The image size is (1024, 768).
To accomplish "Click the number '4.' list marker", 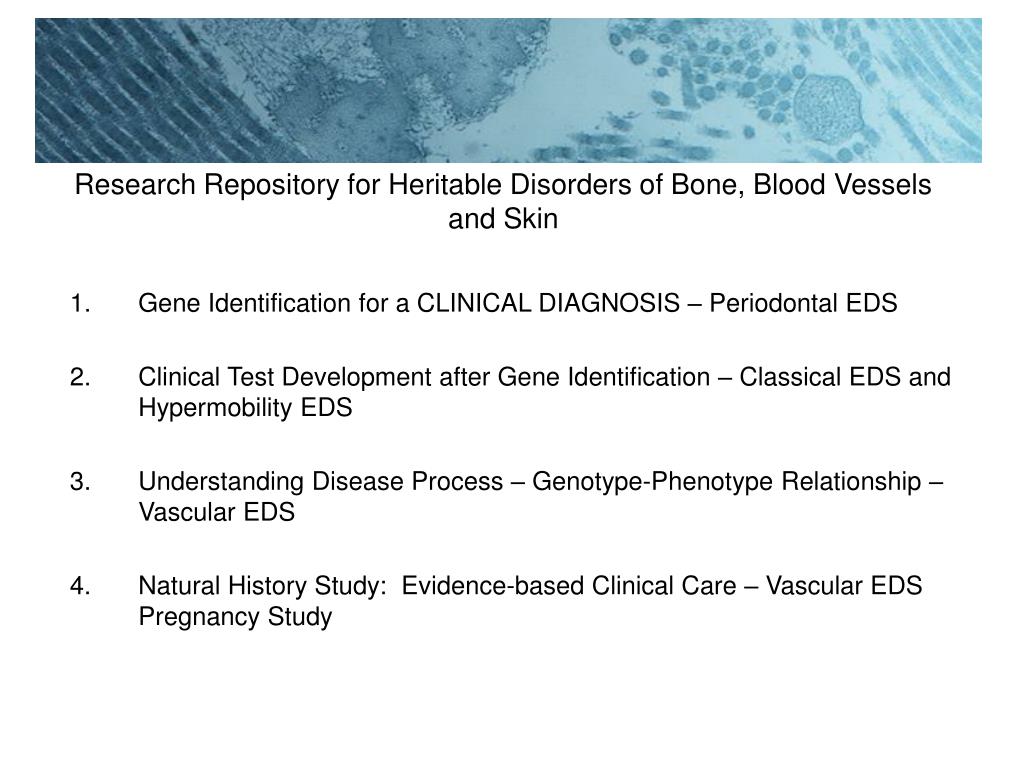I will (80, 586).
